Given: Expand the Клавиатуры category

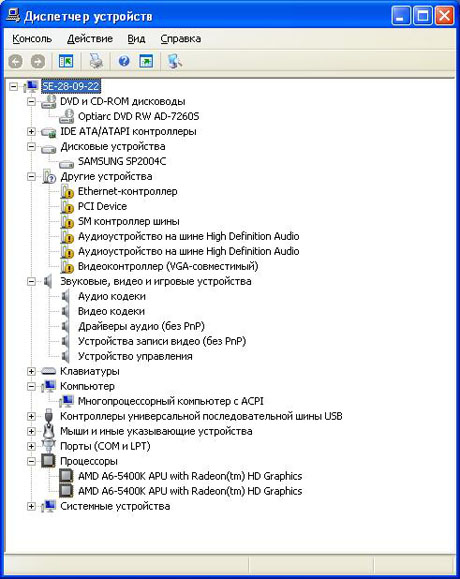Looking at the screenshot, I should pyautogui.click(x=31, y=371).
